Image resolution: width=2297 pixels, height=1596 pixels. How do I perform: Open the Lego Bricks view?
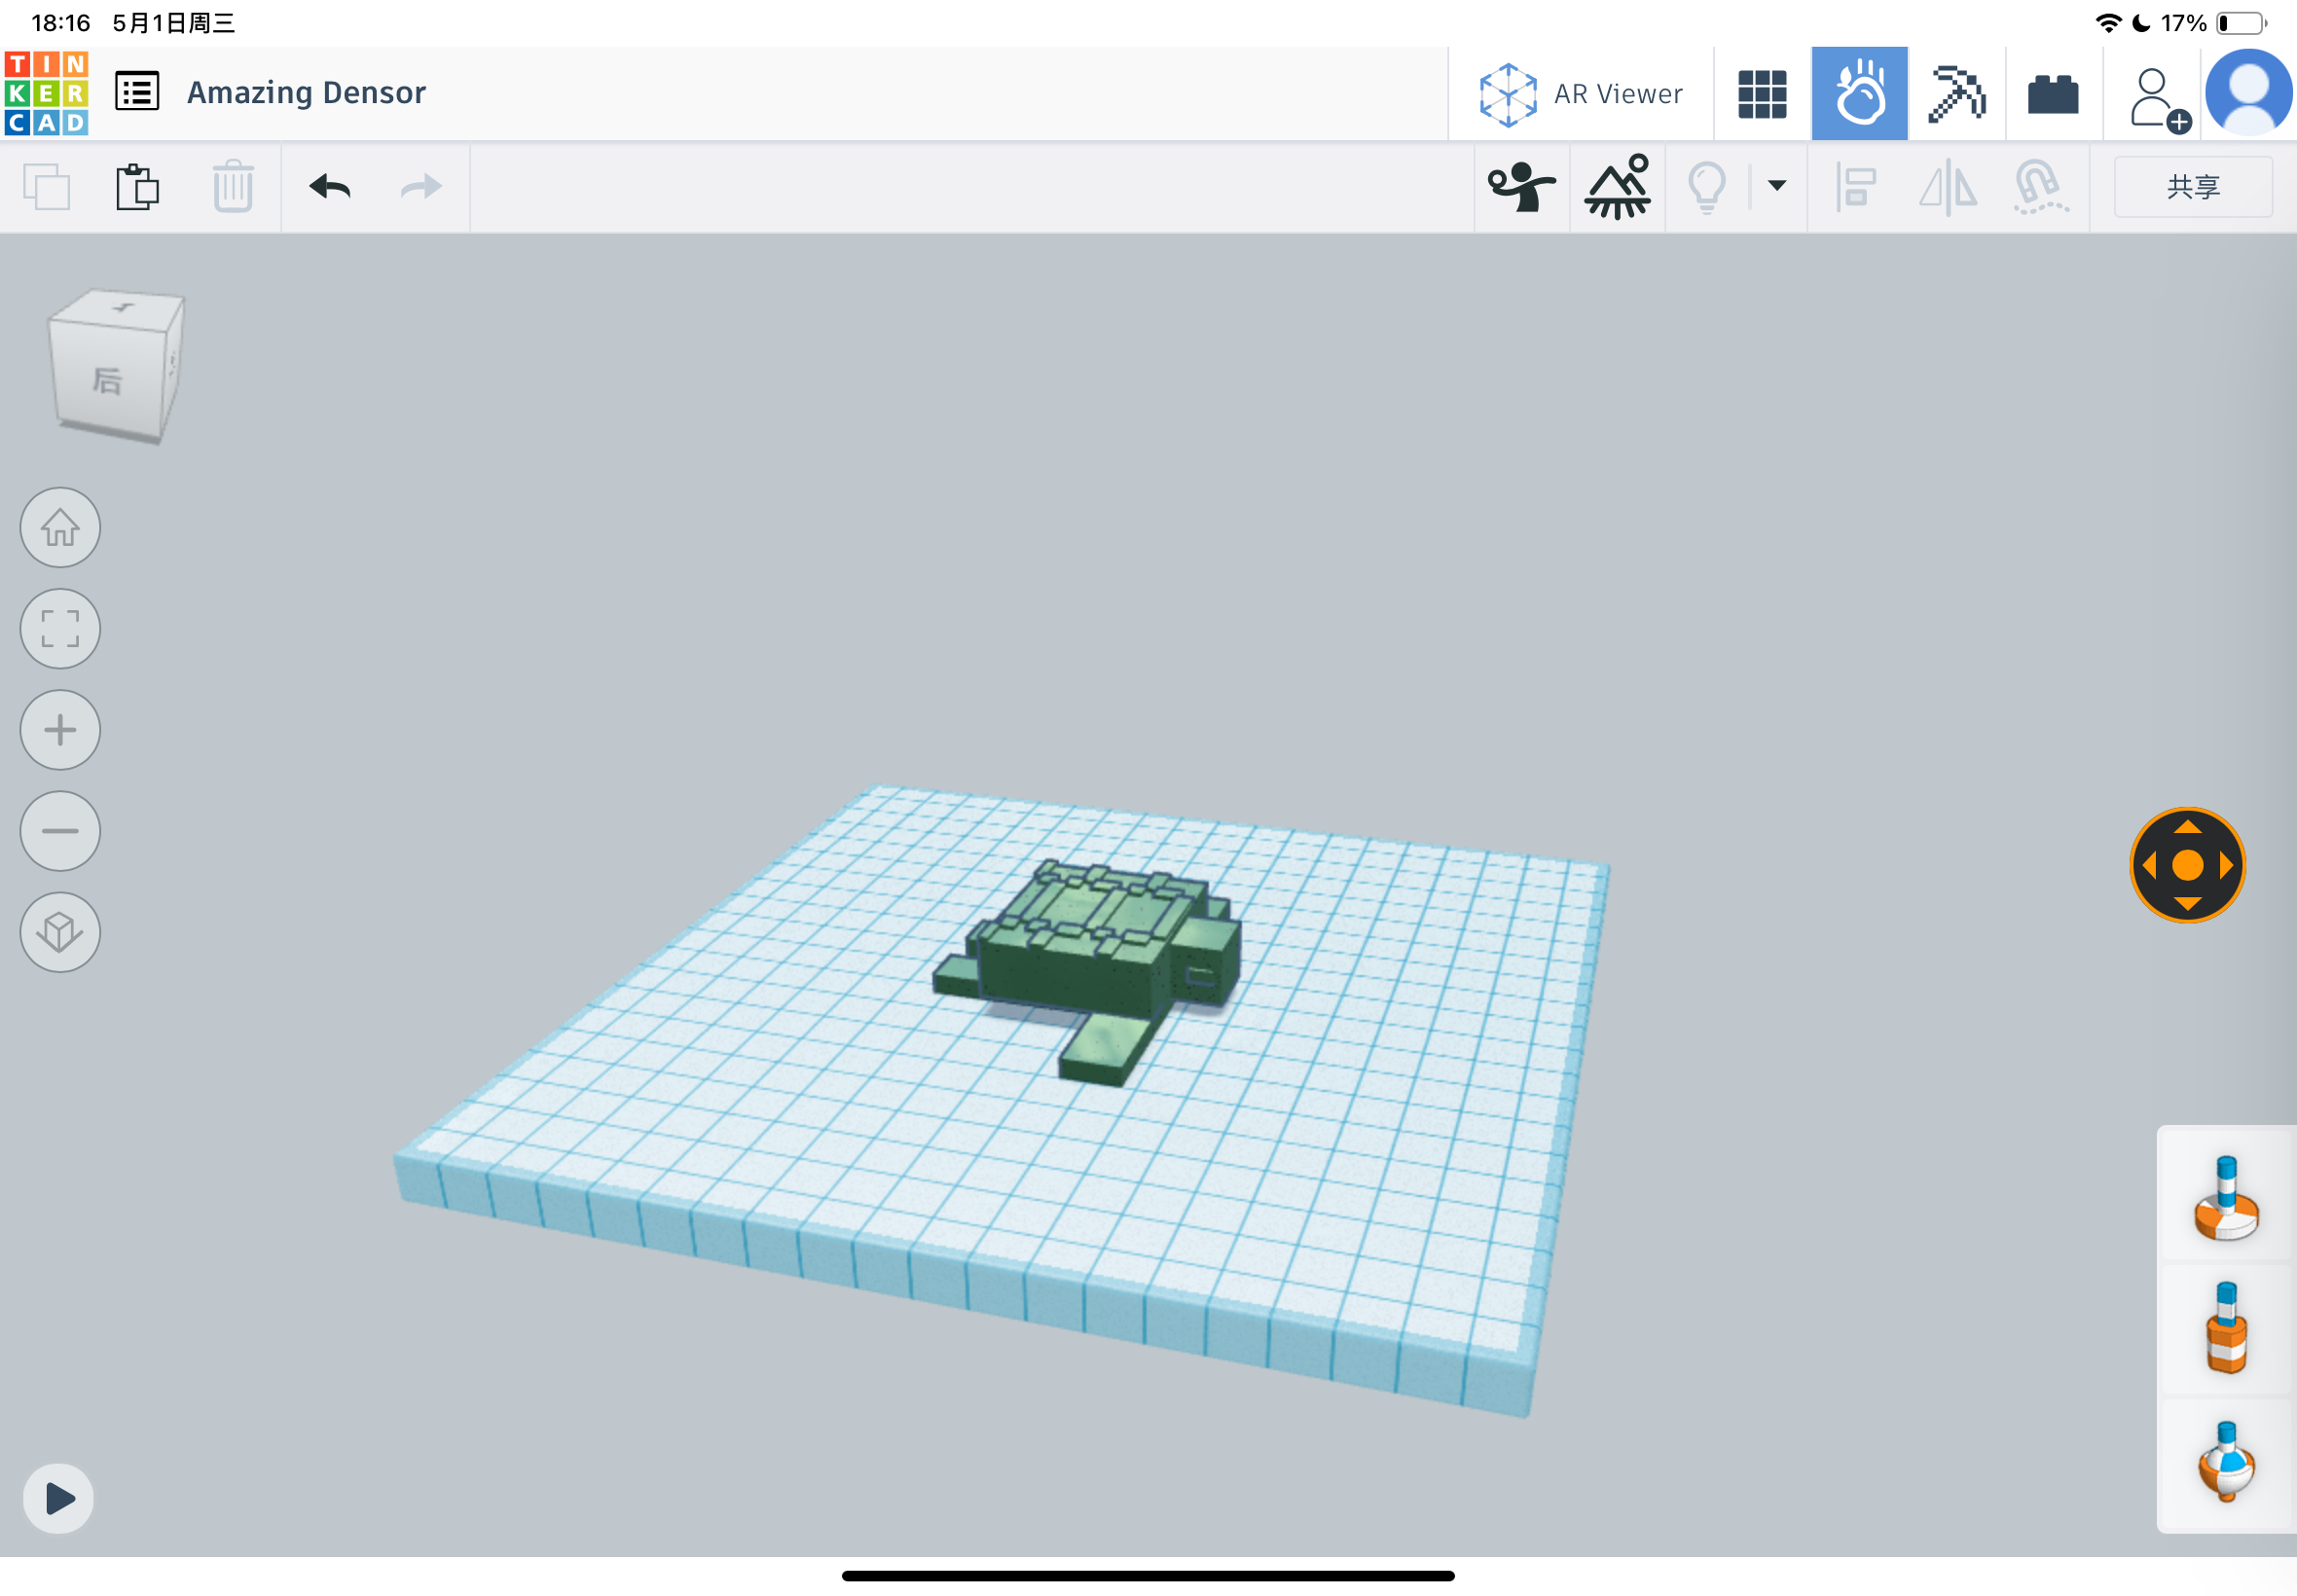pos(2052,92)
